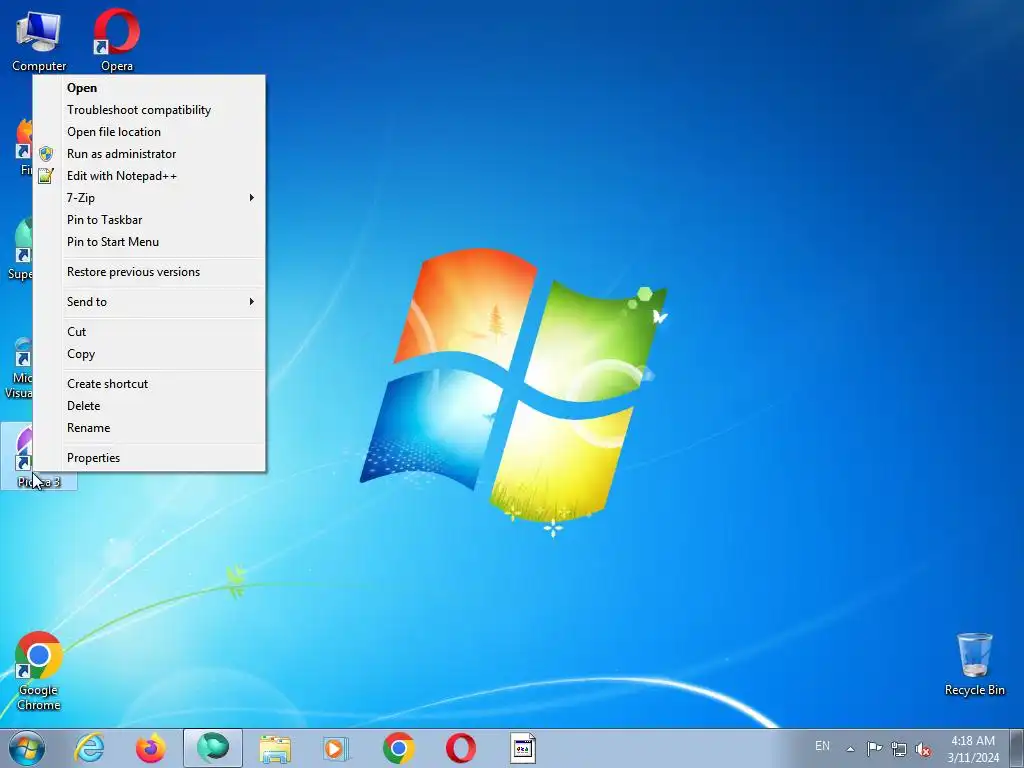The image size is (1024, 768).
Task: Expand the 7-Zip submenu
Action: click(149, 198)
